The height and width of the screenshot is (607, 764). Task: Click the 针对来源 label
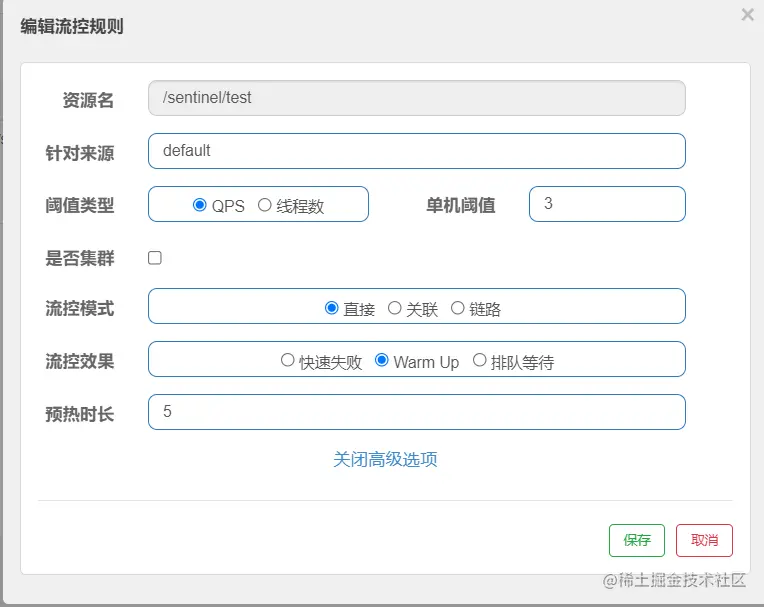point(80,153)
